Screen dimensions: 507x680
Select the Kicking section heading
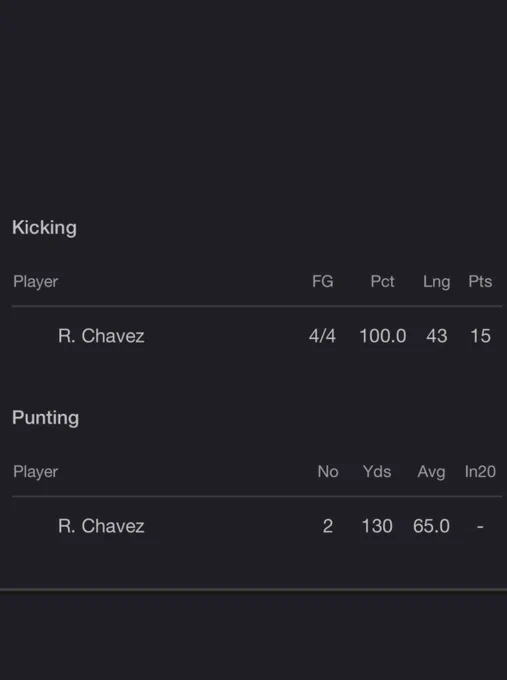[44, 228]
